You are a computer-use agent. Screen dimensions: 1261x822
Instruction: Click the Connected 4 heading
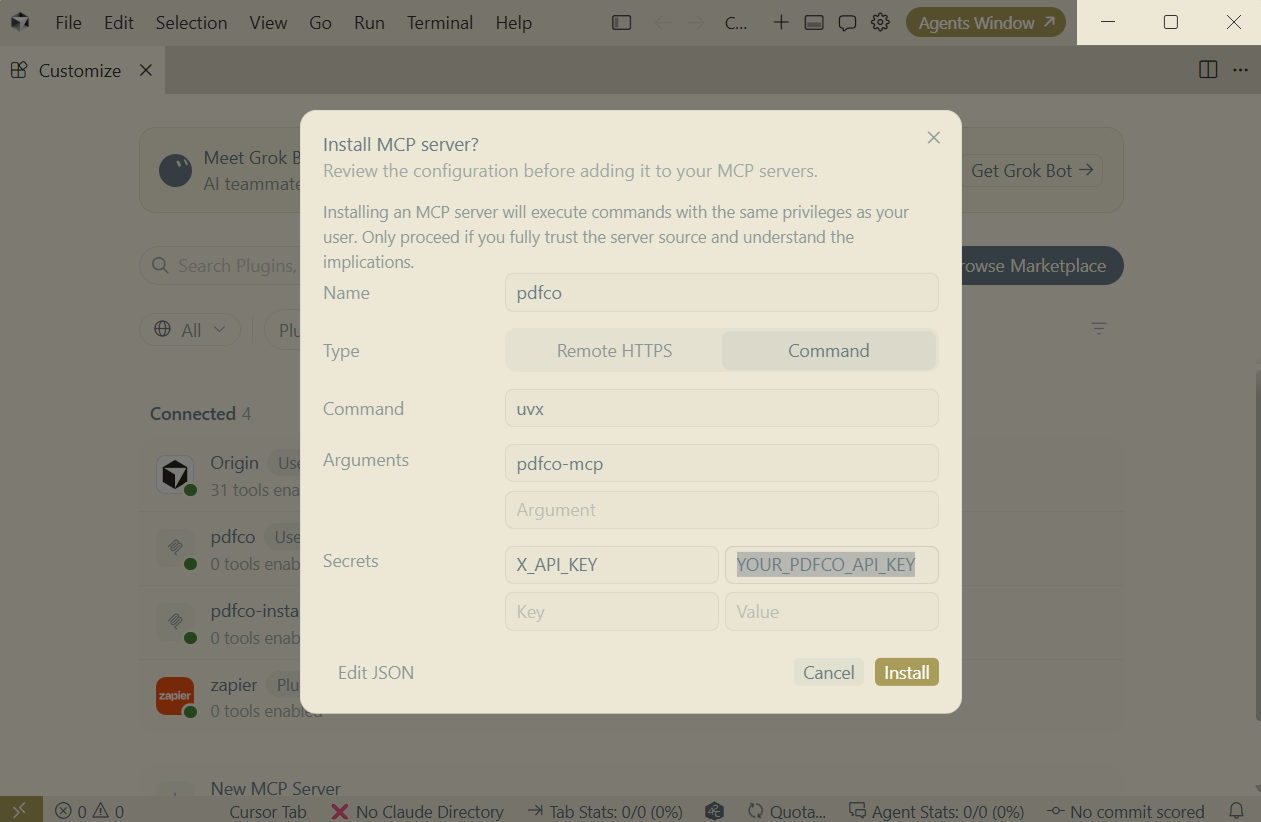(x=201, y=414)
